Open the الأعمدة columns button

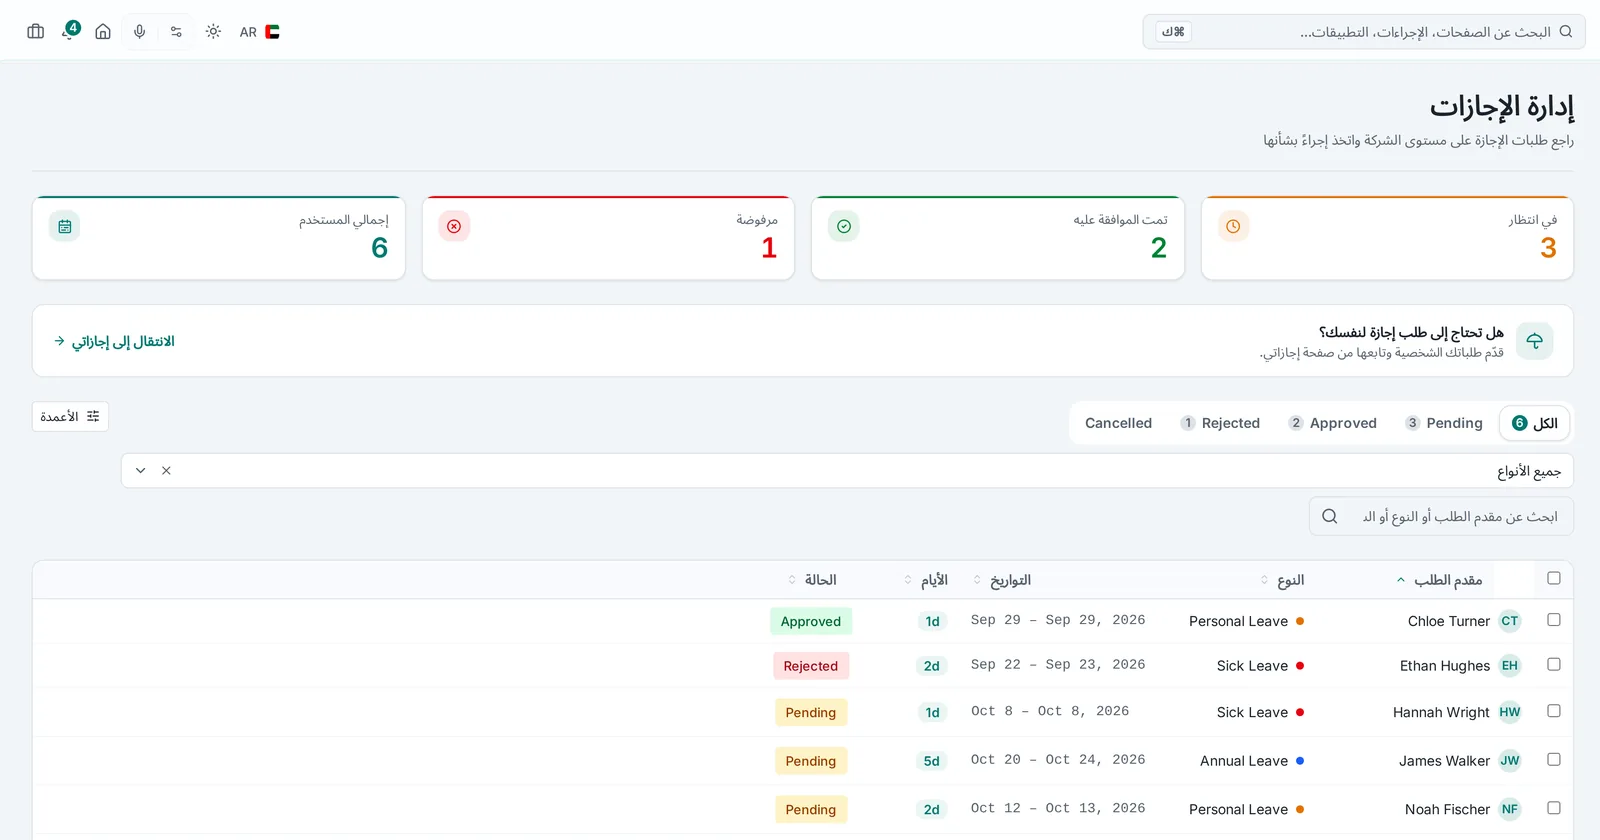70,416
